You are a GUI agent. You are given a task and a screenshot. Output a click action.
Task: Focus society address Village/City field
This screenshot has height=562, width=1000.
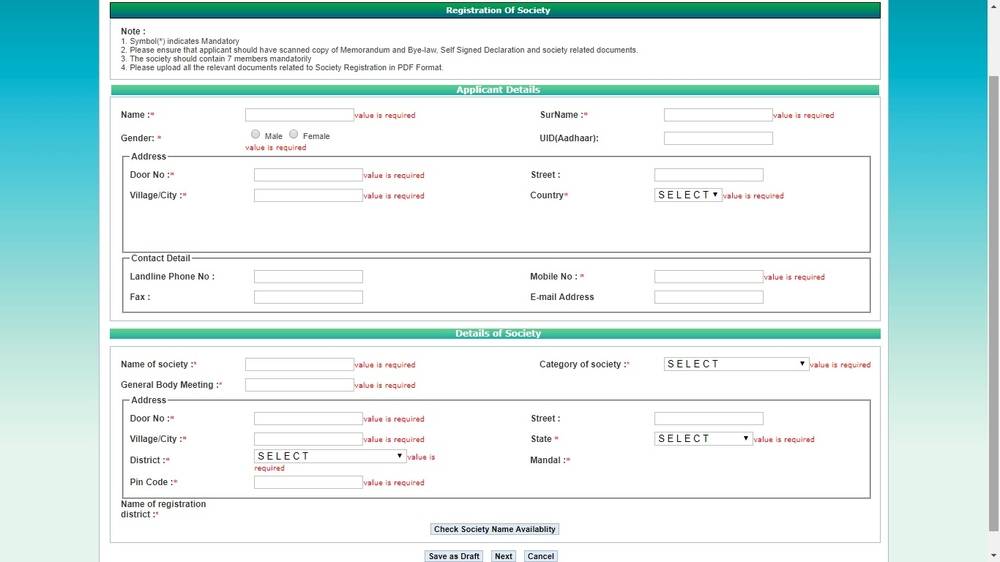click(x=308, y=439)
